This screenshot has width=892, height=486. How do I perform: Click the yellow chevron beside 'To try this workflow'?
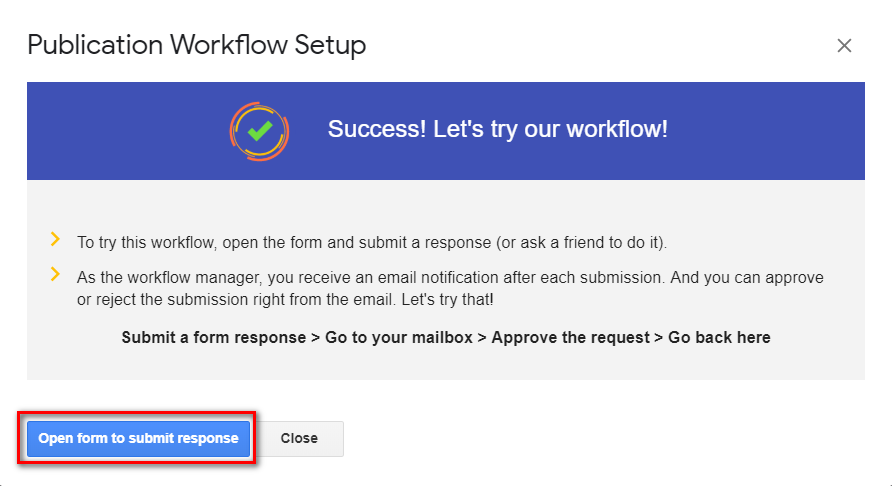pyautogui.click(x=55, y=239)
